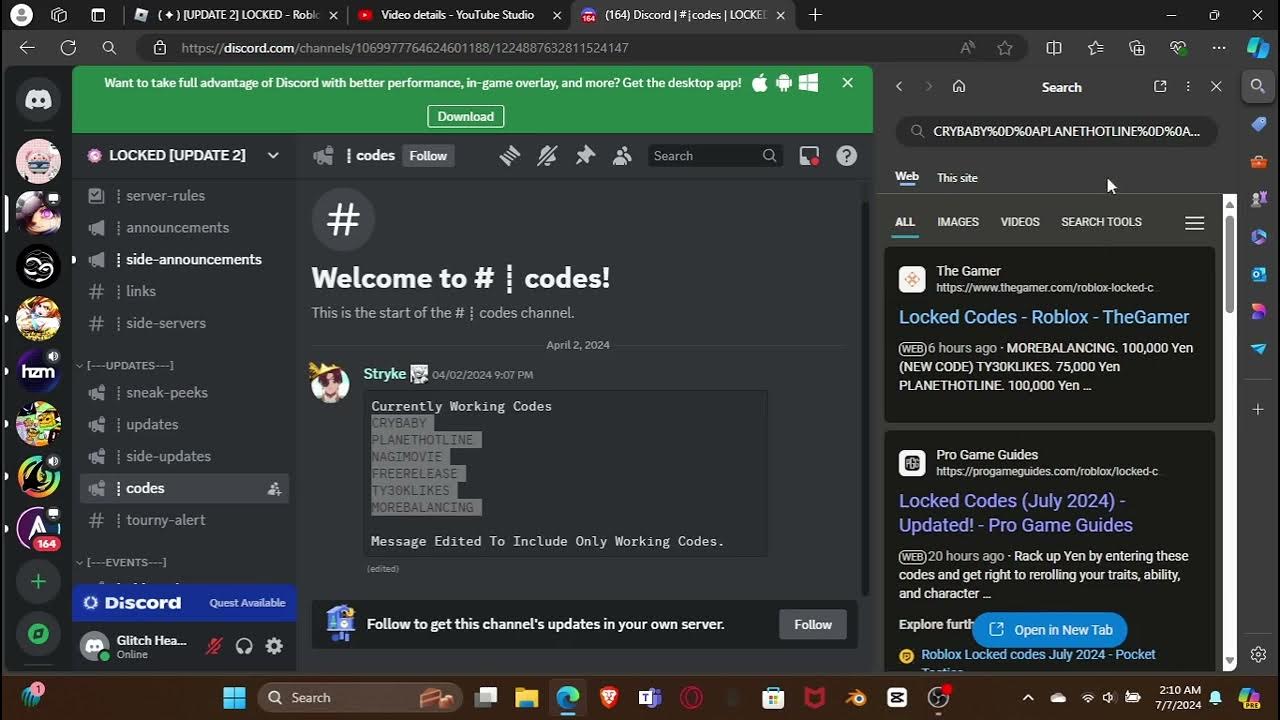Switch to the Roblox LOCKED browser tab
This screenshot has width=1280, height=720.
click(x=236, y=15)
